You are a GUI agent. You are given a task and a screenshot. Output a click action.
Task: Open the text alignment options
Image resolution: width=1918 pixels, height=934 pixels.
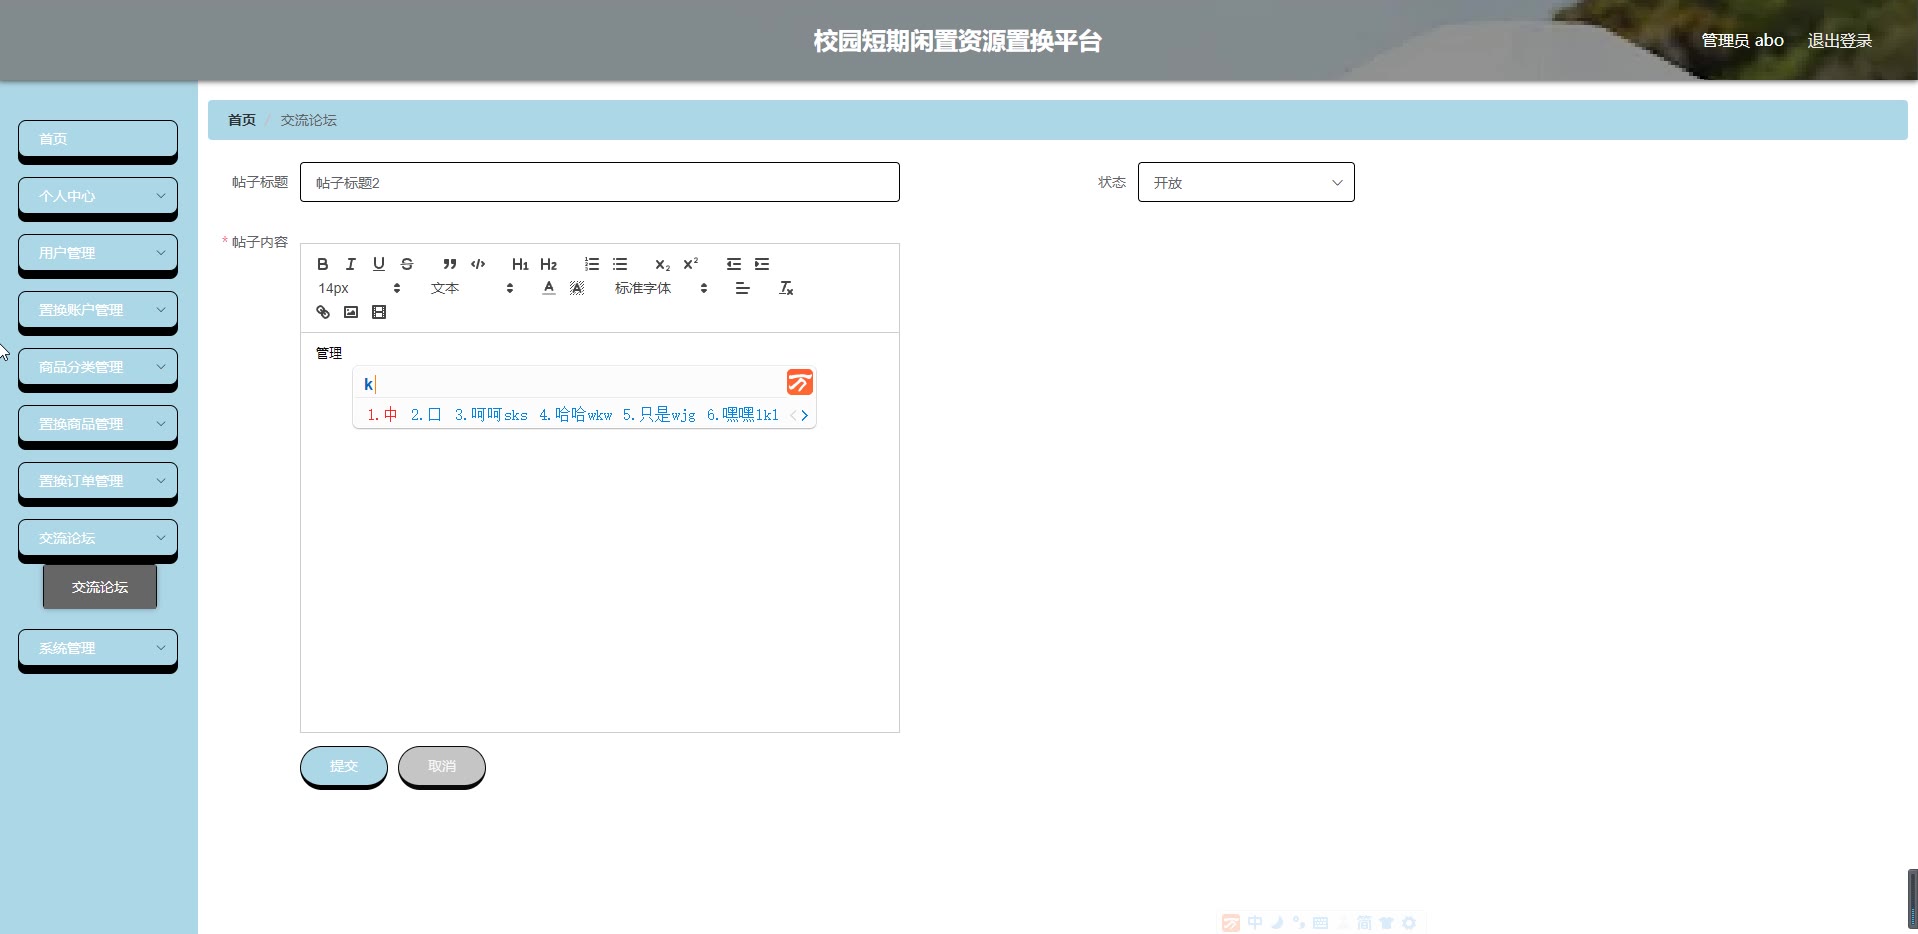click(x=742, y=288)
